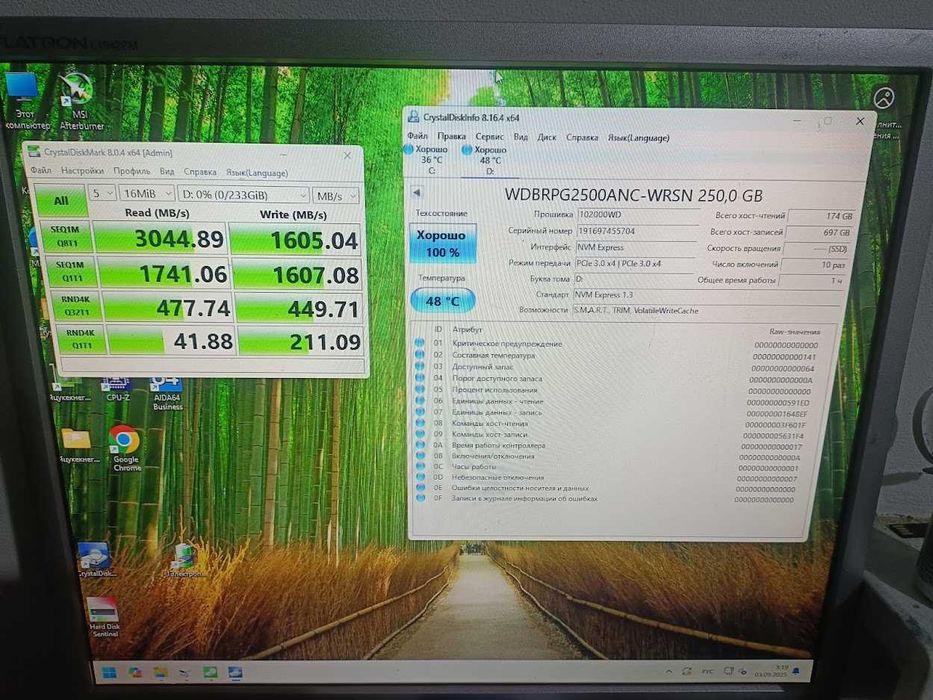933x700 pixels.
Task: Click status icon of Небезопасные отключения row
Action: 421,477
